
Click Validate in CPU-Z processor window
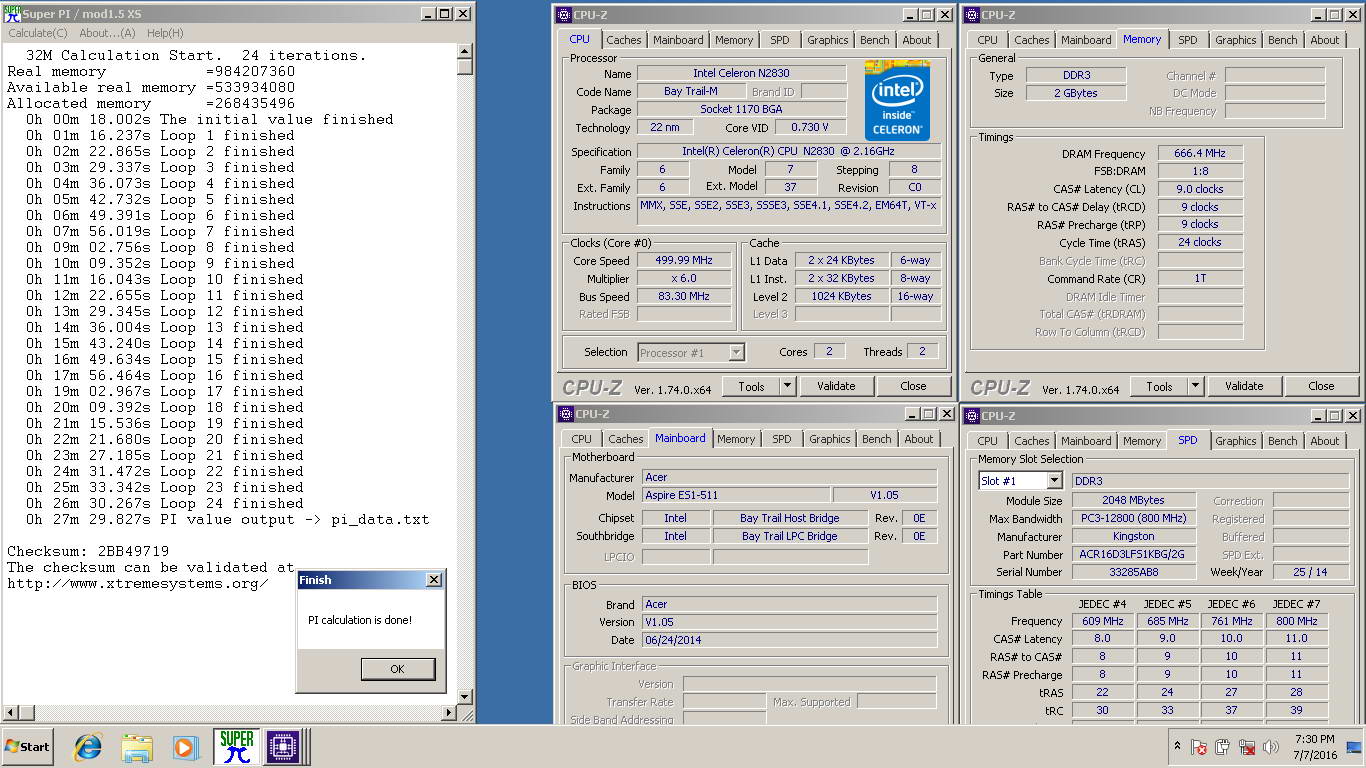836,386
